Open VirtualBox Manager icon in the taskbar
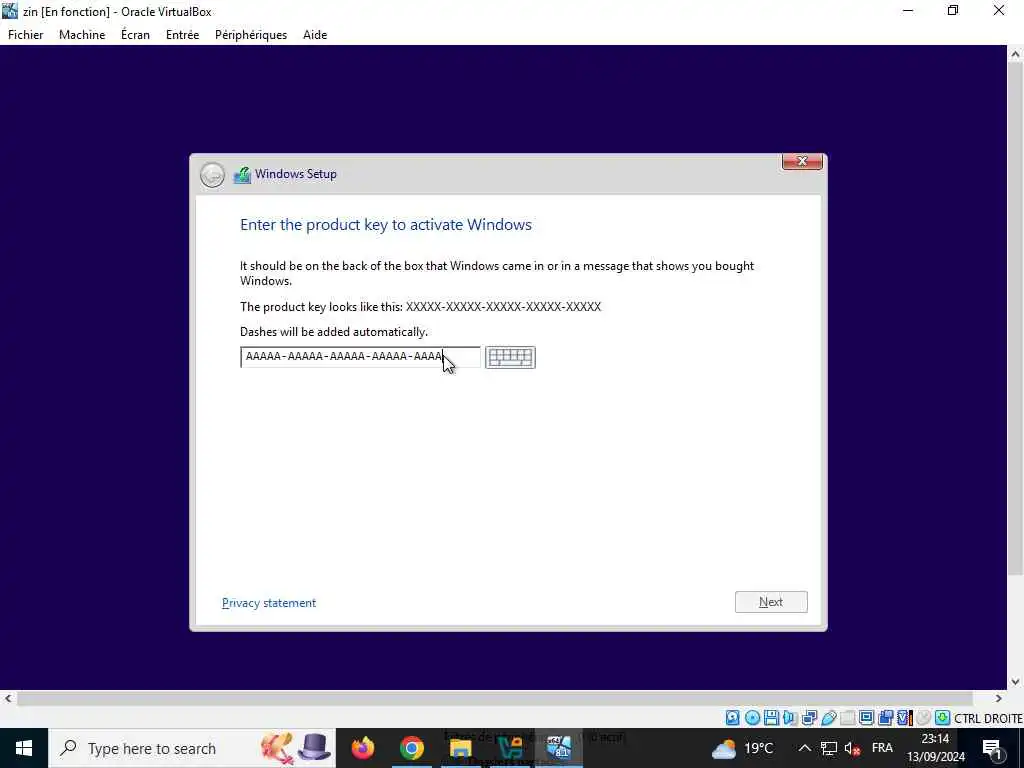1024x768 pixels. coord(509,748)
